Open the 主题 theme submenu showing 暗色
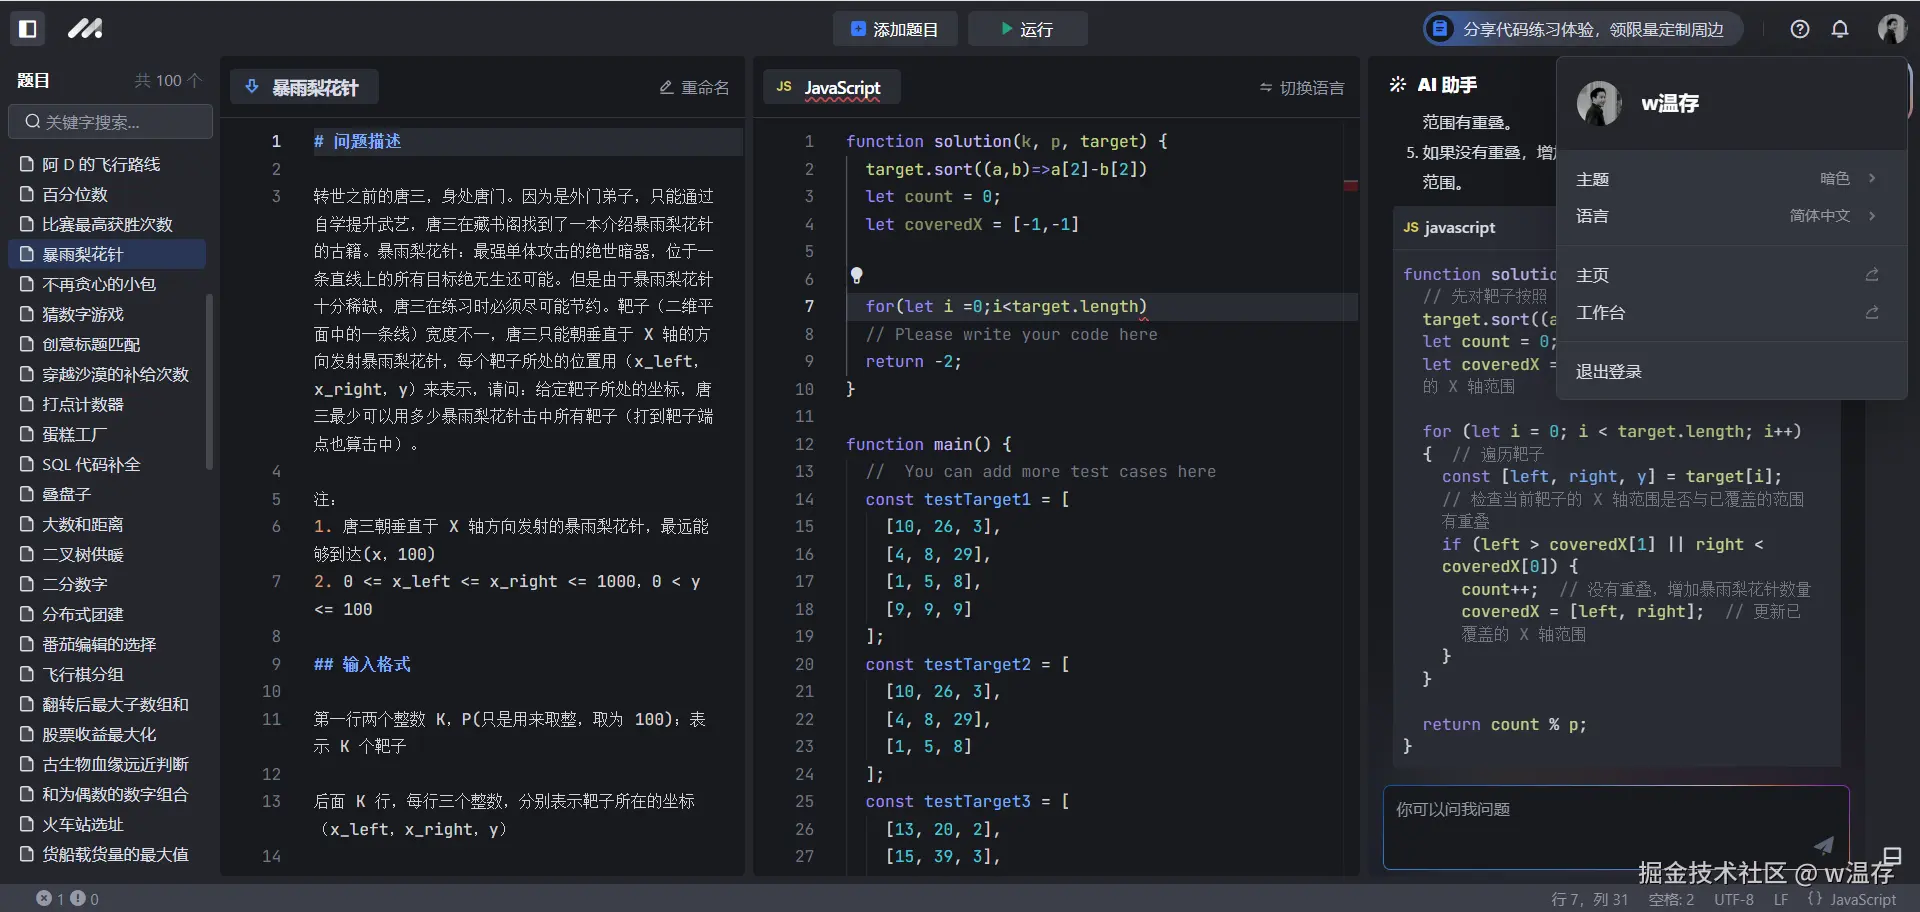Viewport: 1920px width, 912px height. click(x=1732, y=178)
